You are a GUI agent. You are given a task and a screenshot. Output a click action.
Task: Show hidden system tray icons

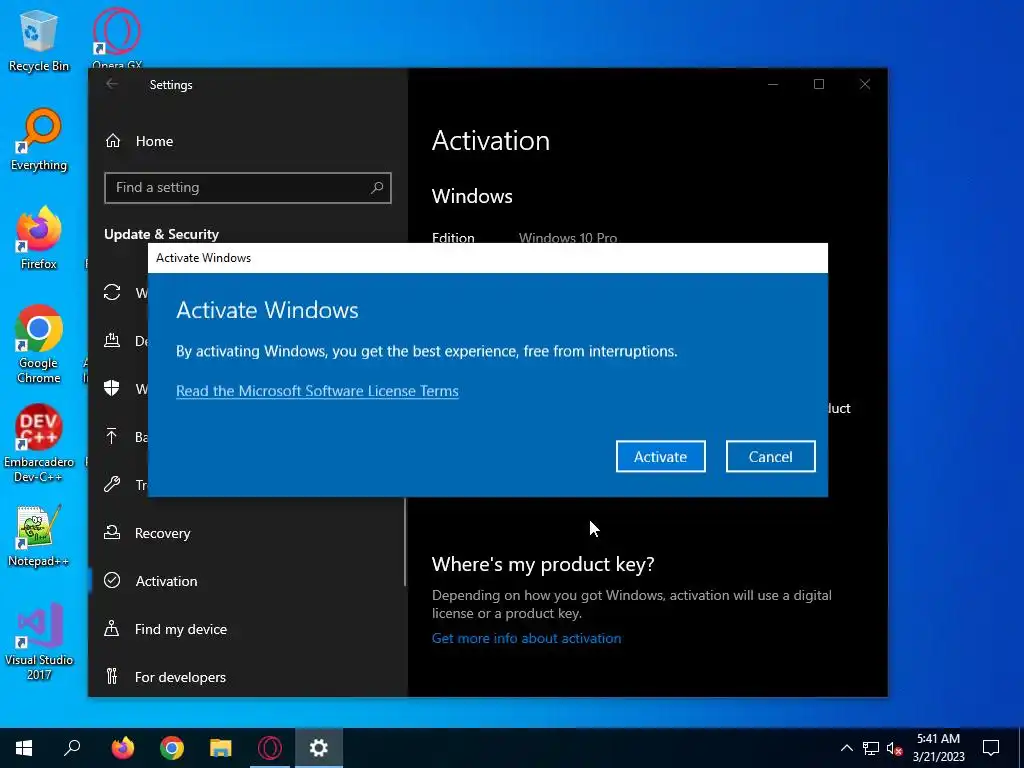pos(846,748)
